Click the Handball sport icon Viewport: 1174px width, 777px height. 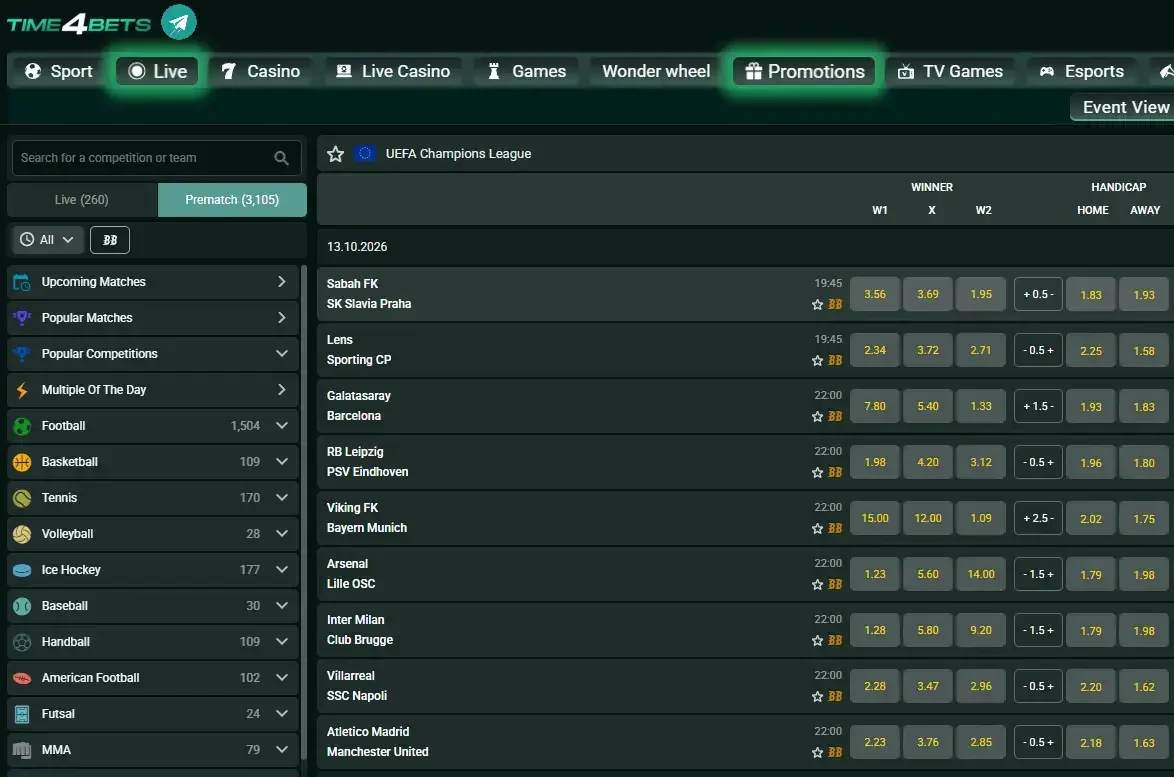click(22, 642)
